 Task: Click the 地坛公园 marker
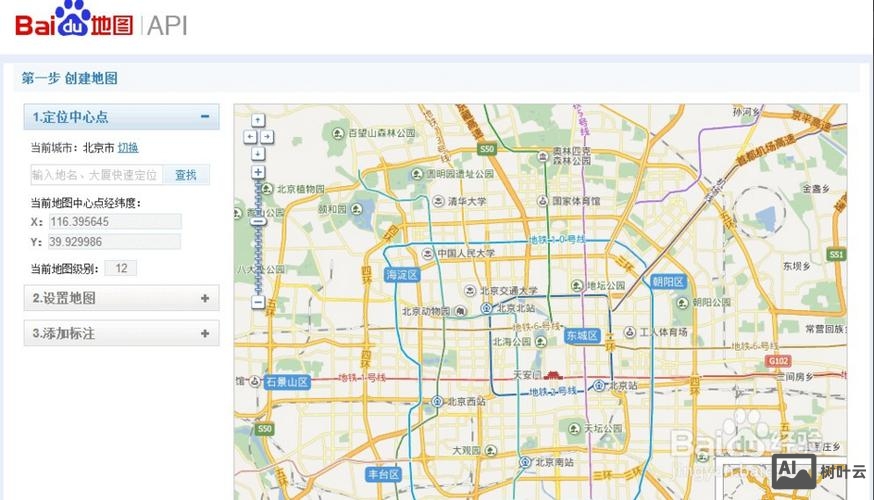pos(577,285)
